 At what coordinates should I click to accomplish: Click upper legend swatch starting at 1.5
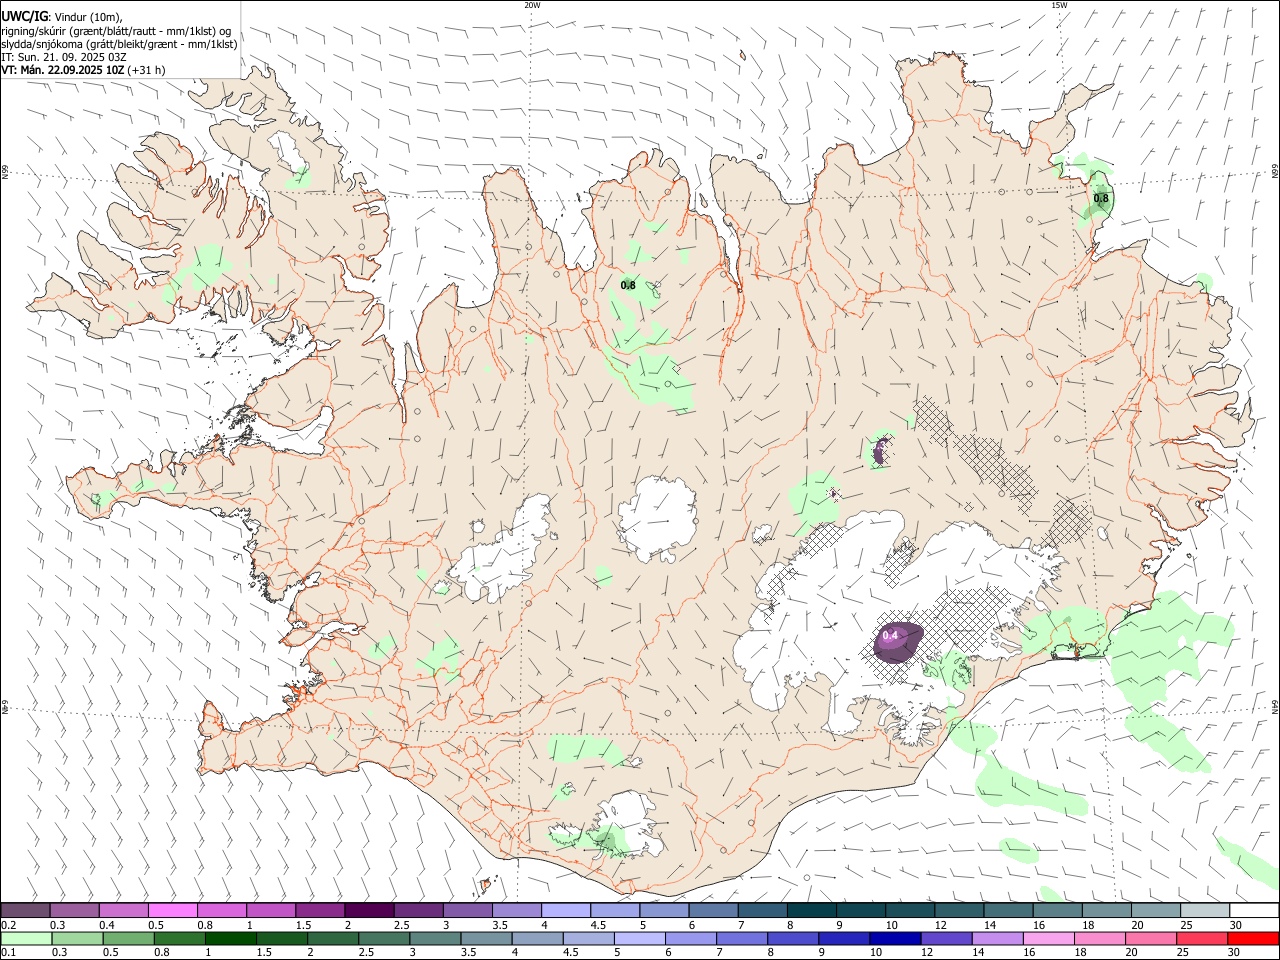[x=320, y=910]
